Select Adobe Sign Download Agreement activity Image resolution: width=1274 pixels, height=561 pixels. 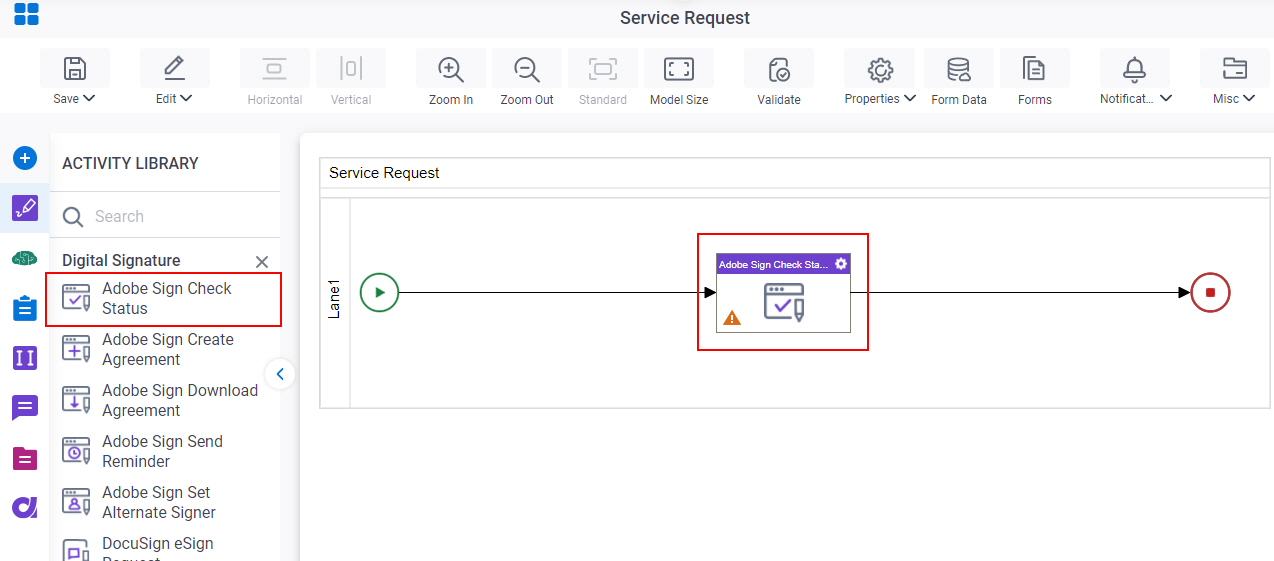(x=164, y=400)
